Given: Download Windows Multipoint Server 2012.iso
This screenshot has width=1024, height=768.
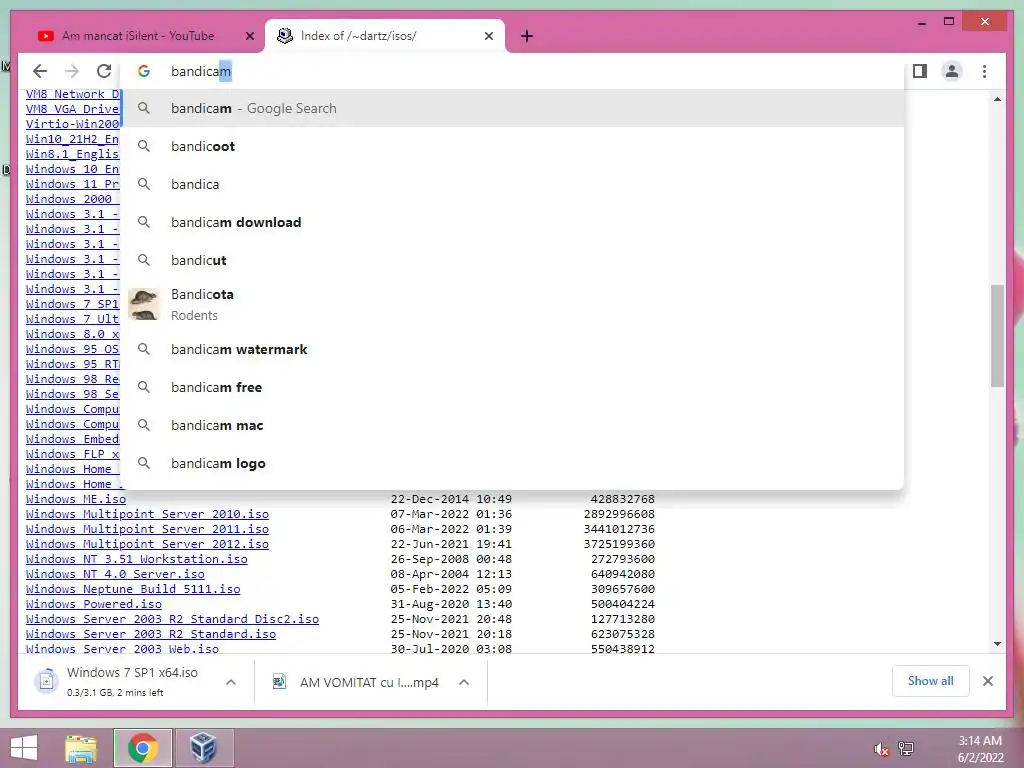Looking at the screenshot, I should (x=147, y=544).
